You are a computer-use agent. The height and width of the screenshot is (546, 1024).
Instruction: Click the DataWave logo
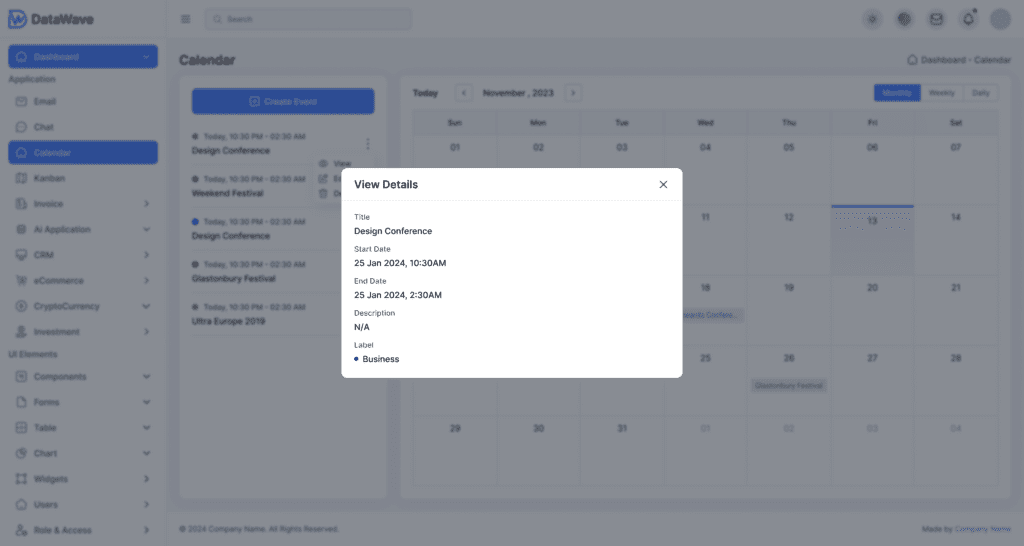(x=52, y=19)
